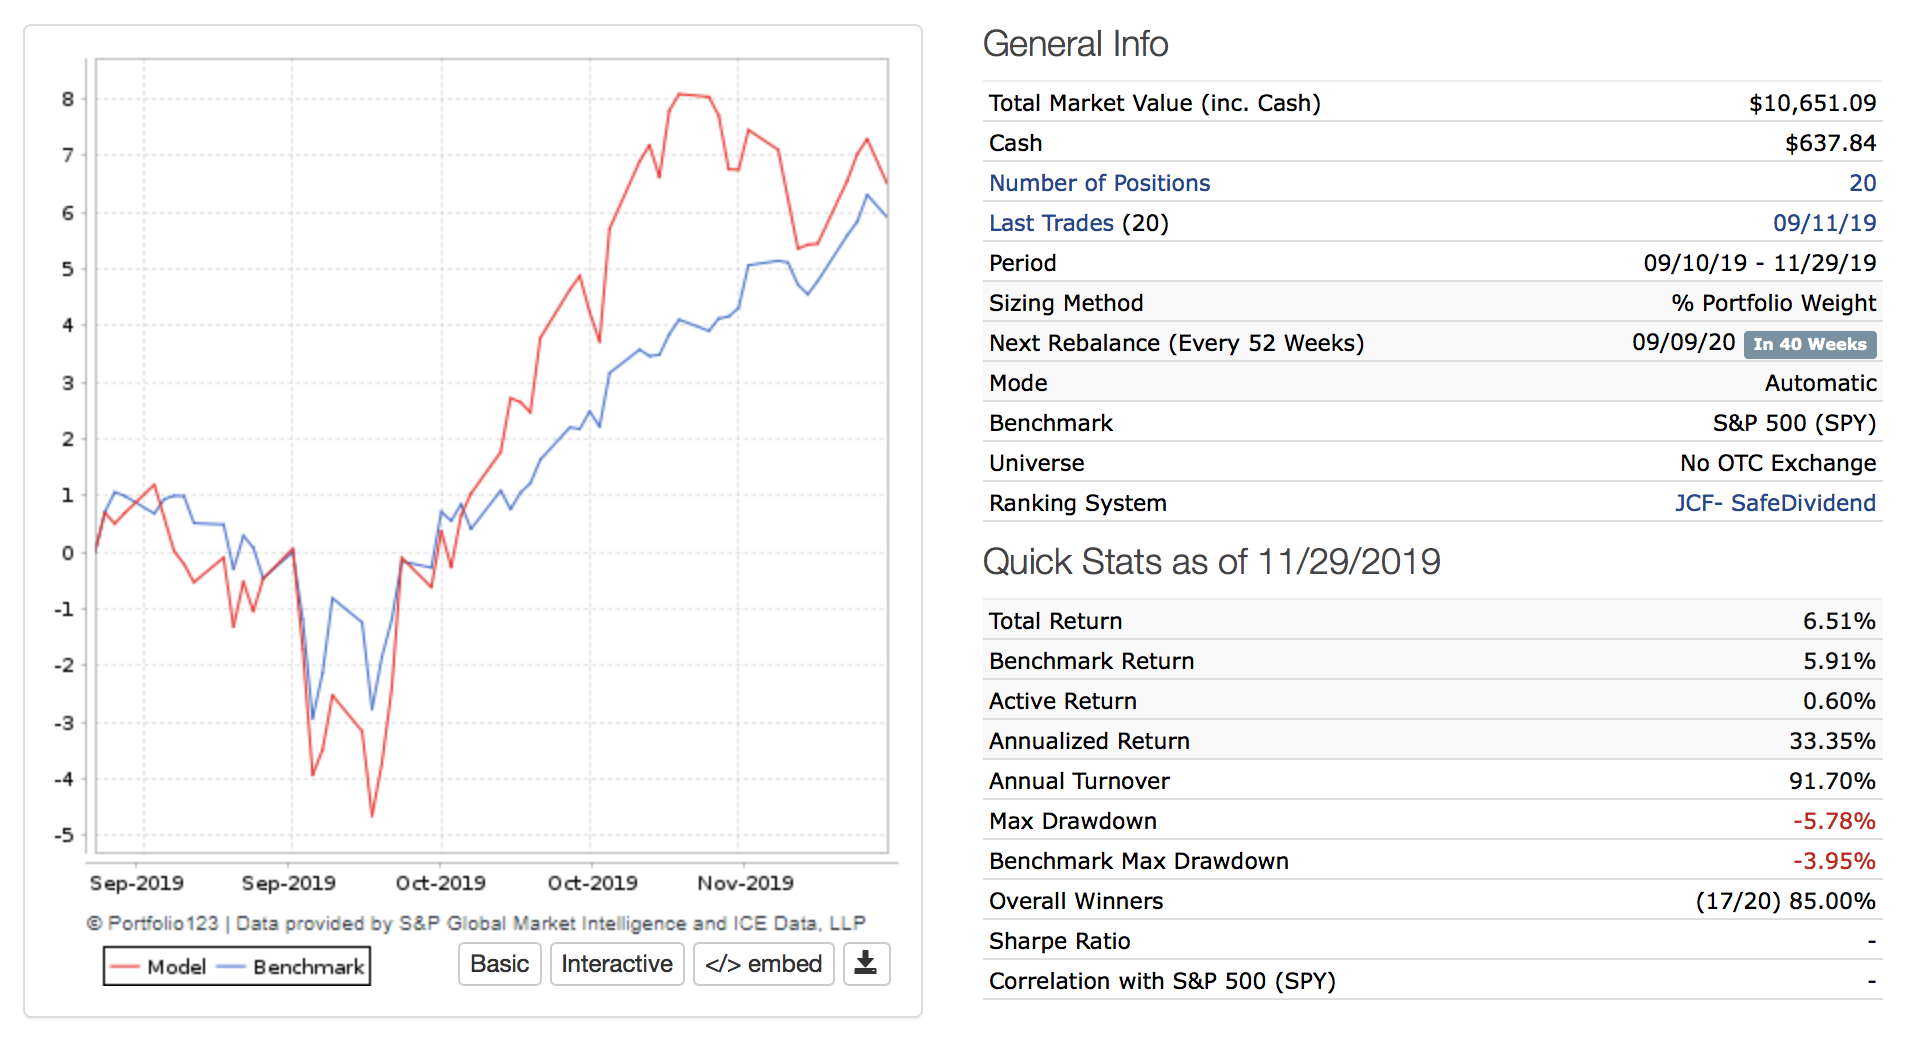Click the Total Return value 6.51%
The height and width of the screenshot is (1038, 1908).
coord(1839,621)
